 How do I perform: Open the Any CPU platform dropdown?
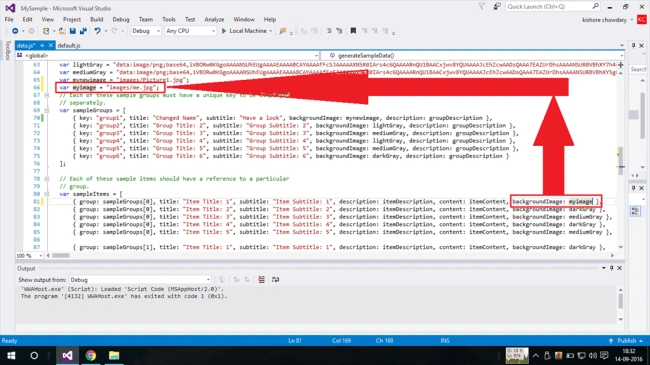pos(190,31)
